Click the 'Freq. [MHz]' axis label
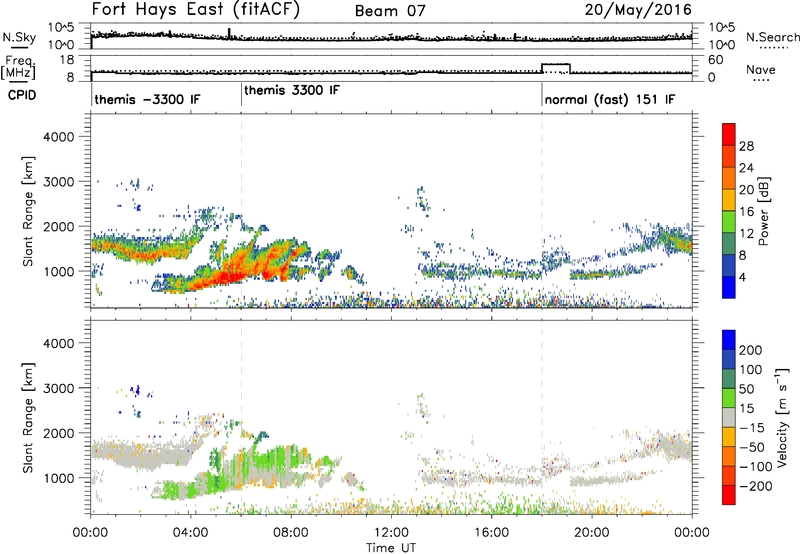800x554 pixels. click(19, 67)
